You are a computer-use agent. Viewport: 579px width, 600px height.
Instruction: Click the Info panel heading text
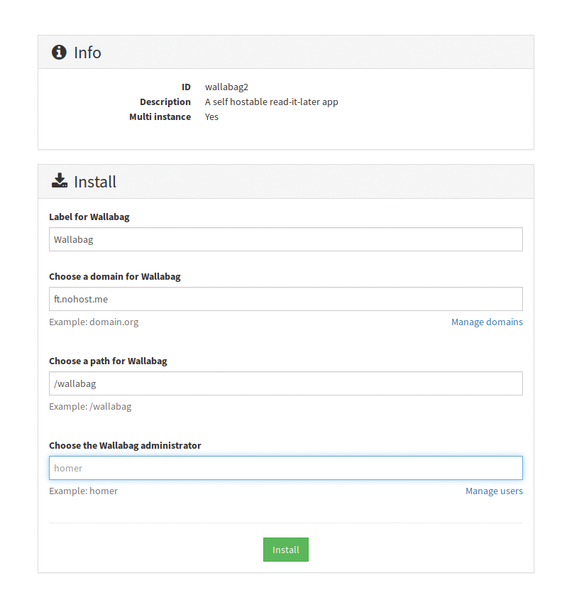coord(88,52)
